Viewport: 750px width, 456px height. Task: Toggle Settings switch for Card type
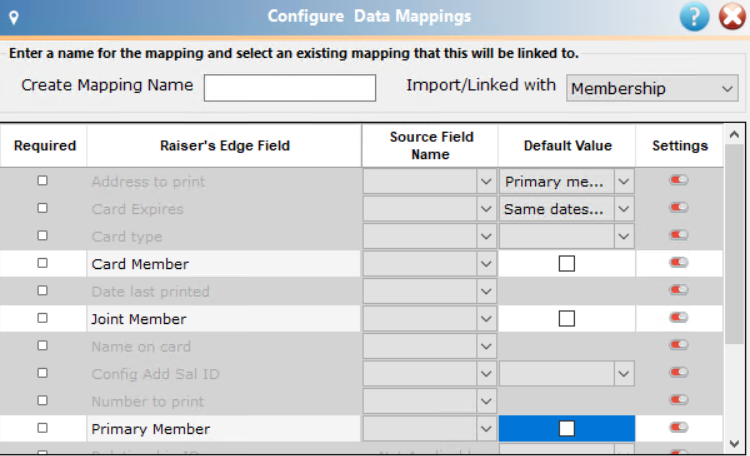click(679, 235)
